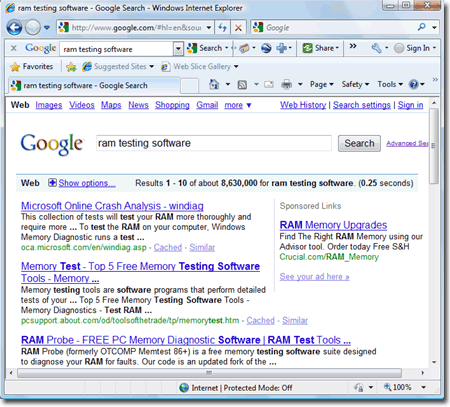The image size is (450, 407).
Task: Go back with the browser Back arrow
Action: pos(14,27)
